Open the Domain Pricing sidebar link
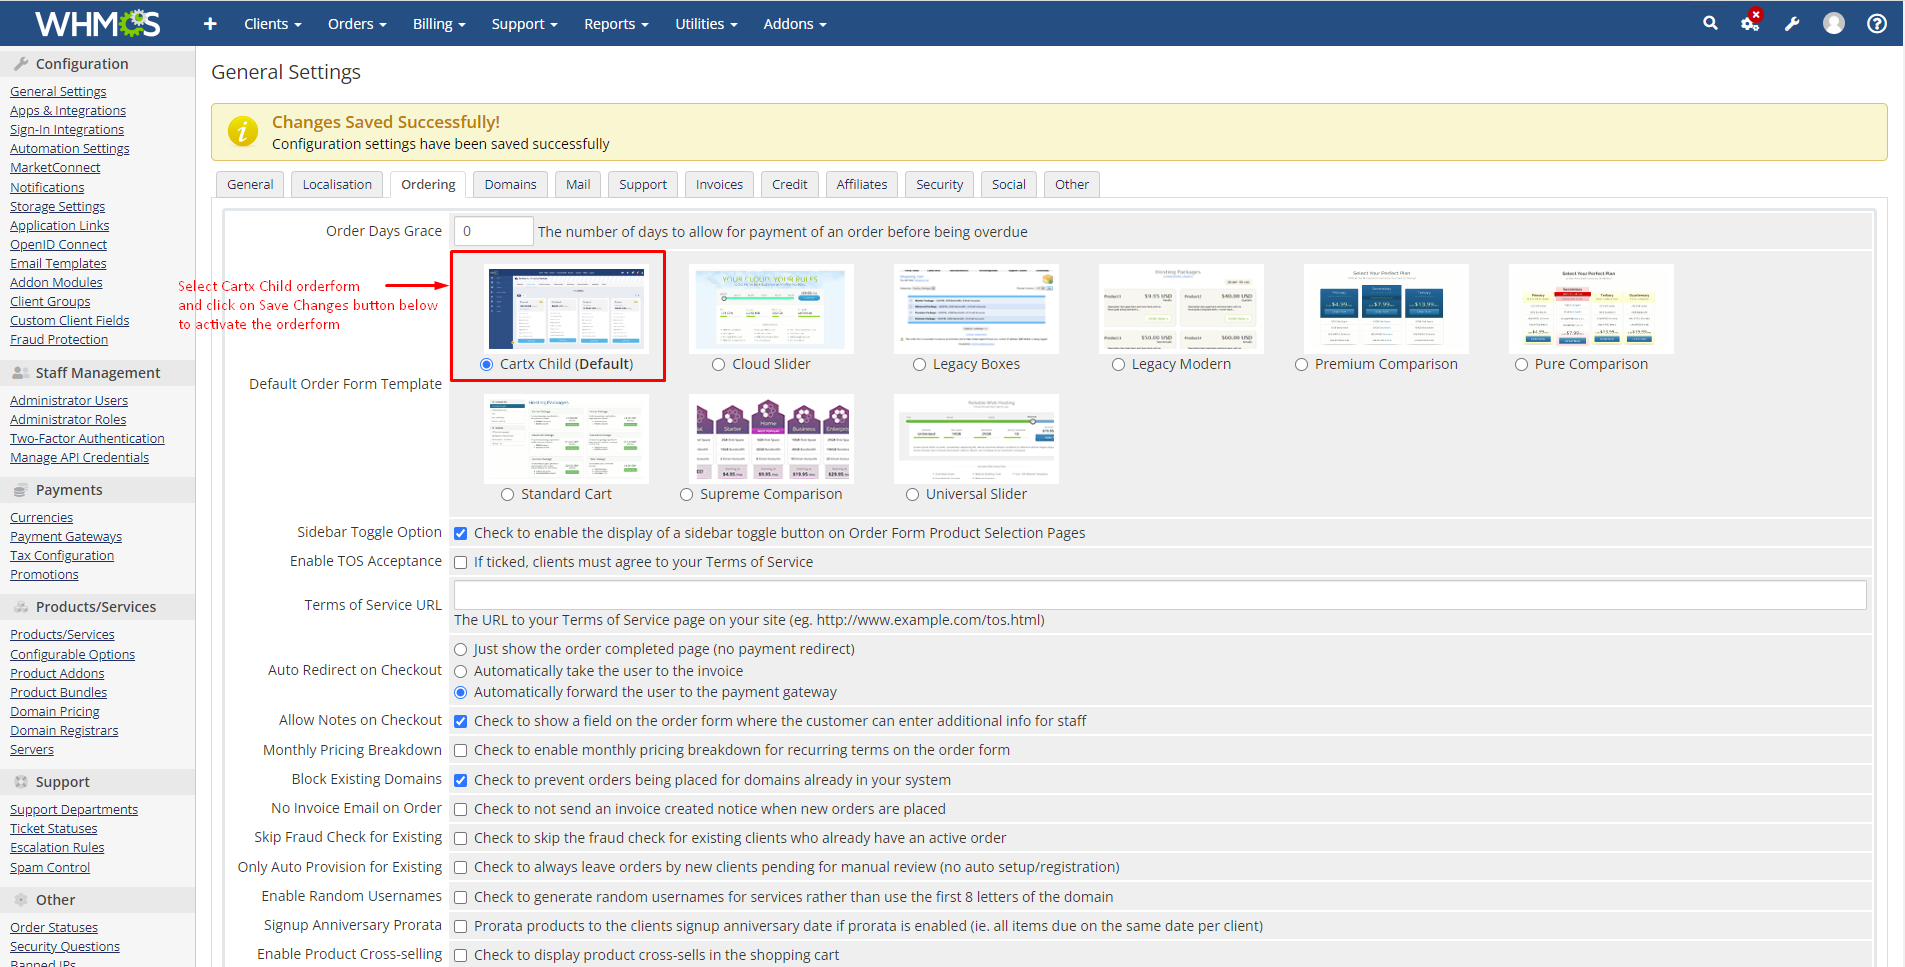The height and width of the screenshot is (967, 1905). pos(55,712)
